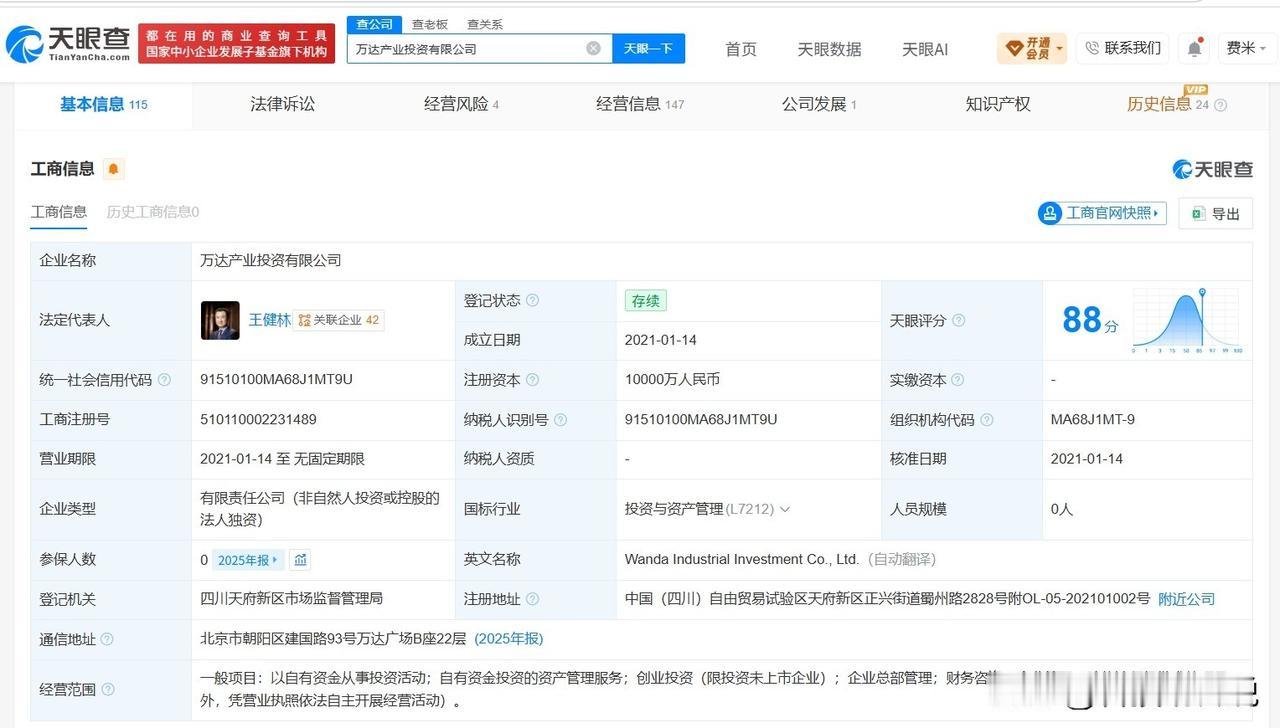The height and width of the screenshot is (728, 1280).
Task: Click the help icon next to 纳税人识别号
Action: (x=561, y=420)
